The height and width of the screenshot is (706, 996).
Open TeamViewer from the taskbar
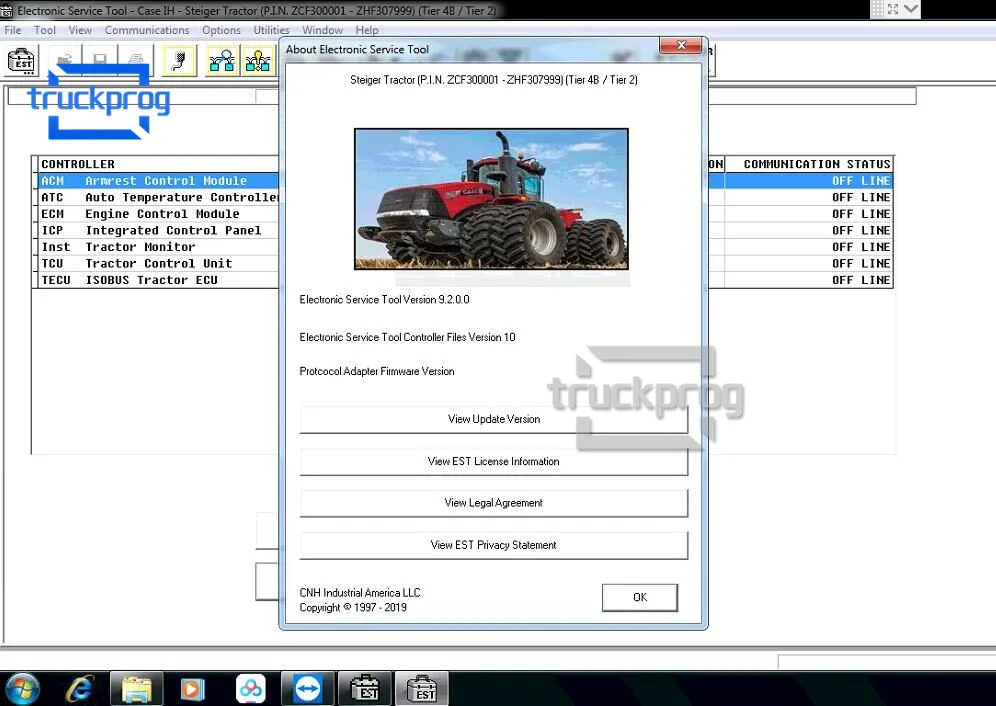307,689
